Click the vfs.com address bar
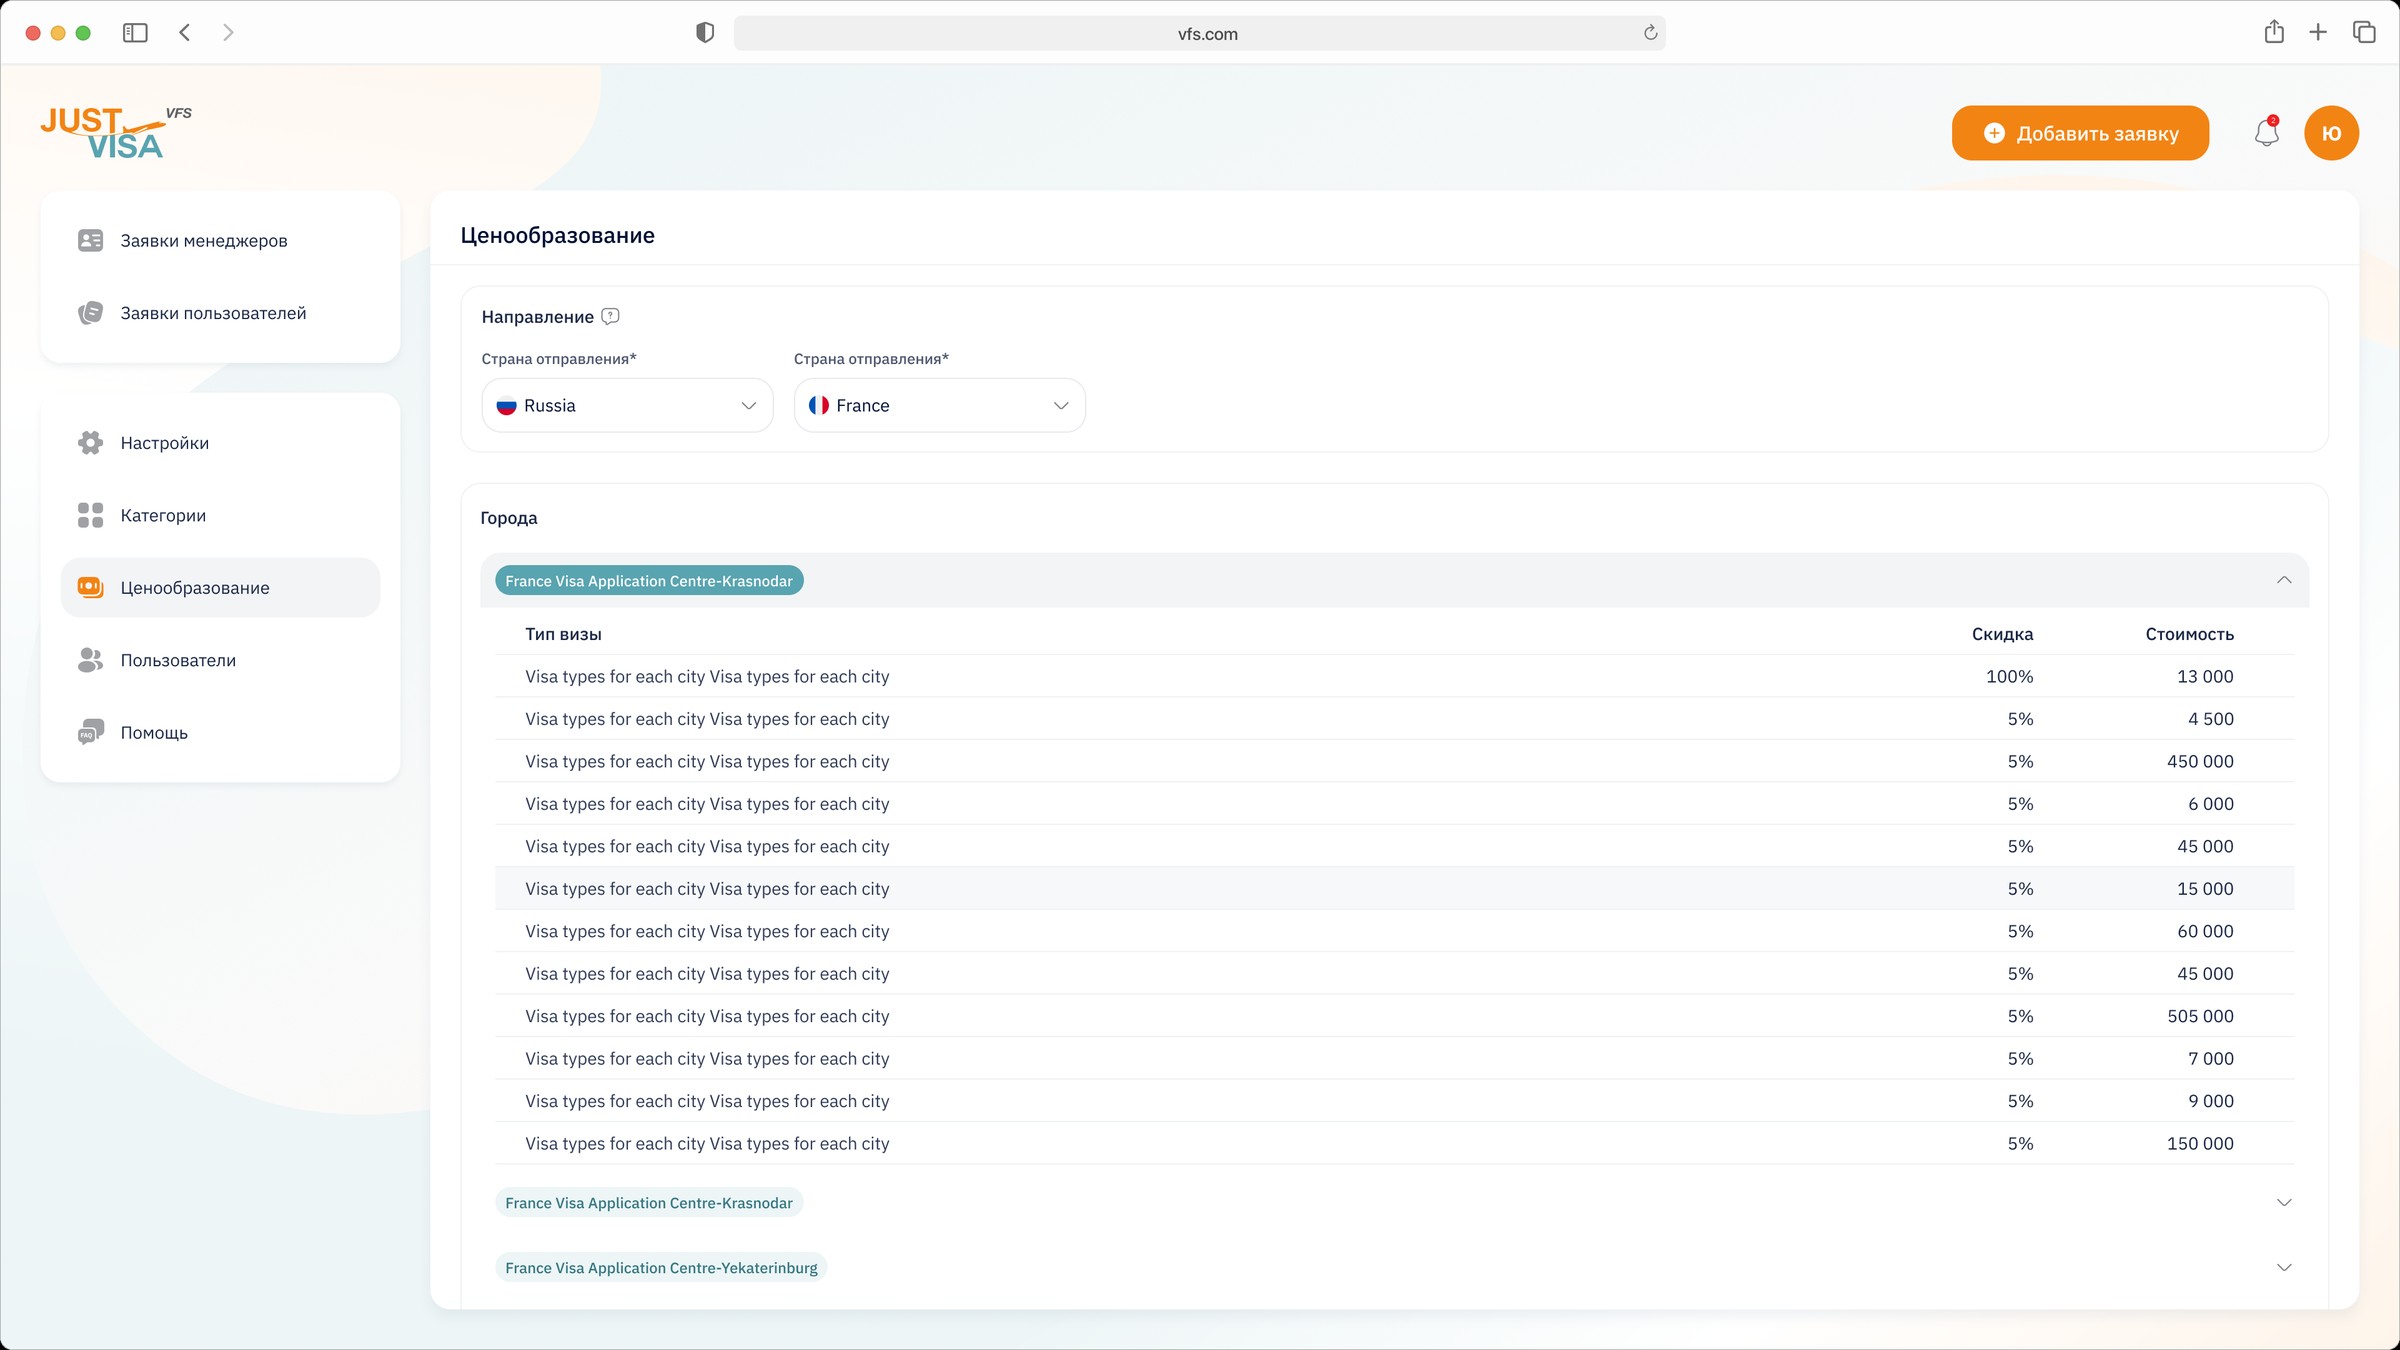This screenshot has width=2400, height=1350. 1199,33
